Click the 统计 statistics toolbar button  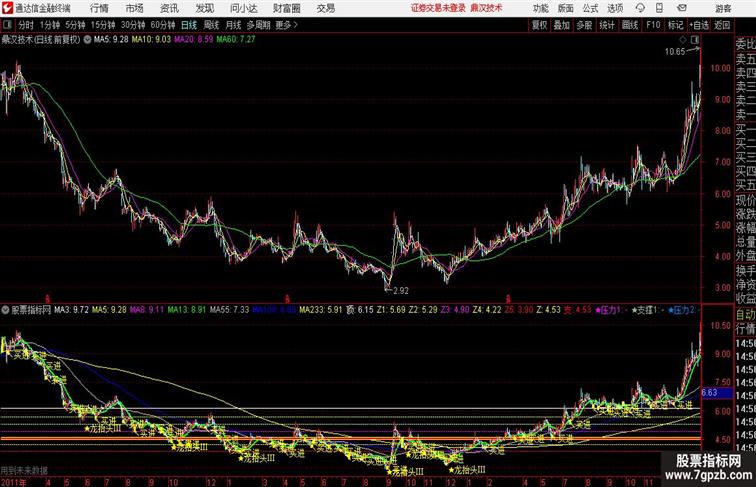(607, 25)
